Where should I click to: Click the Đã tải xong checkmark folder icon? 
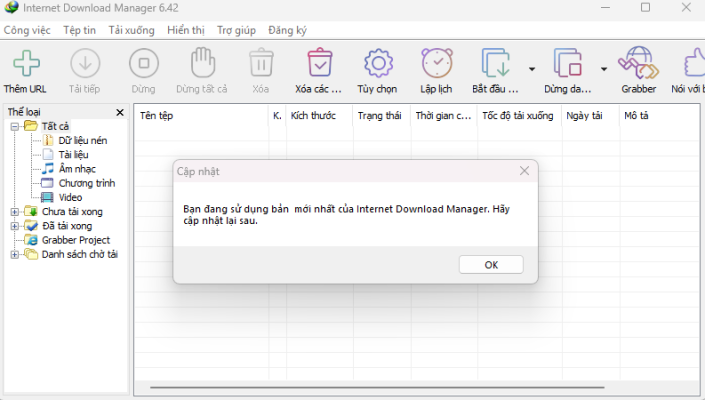click(x=31, y=226)
